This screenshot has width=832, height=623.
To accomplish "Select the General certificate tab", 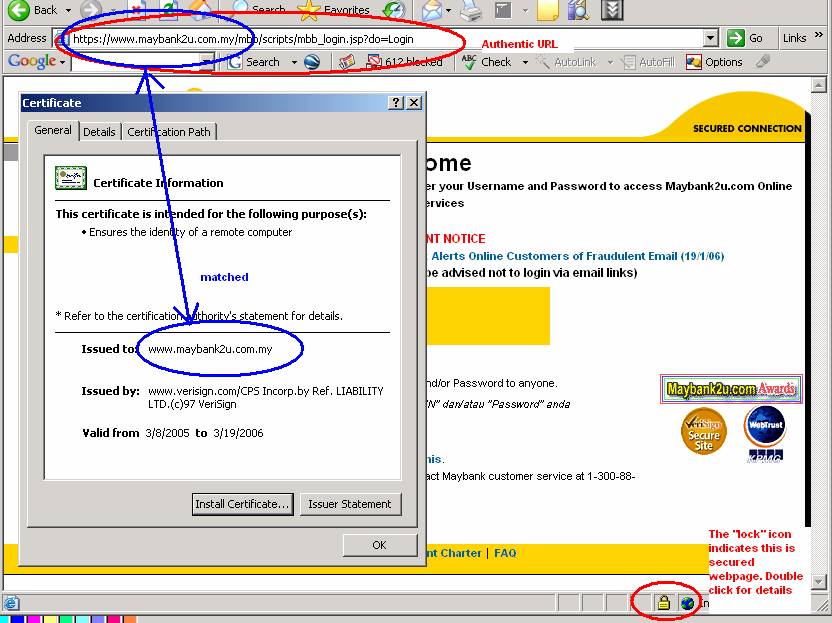I will 53,130.
